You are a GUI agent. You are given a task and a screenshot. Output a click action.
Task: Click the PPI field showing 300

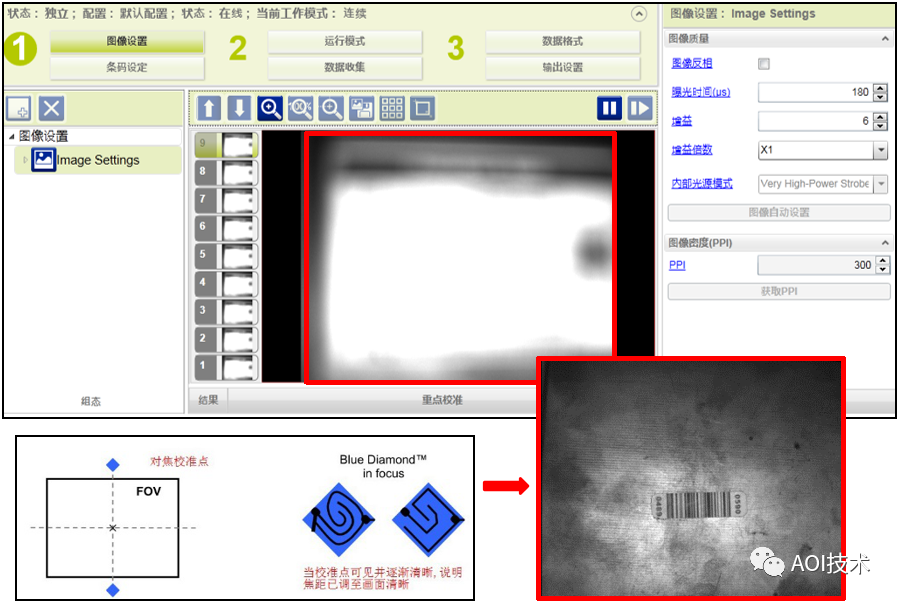816,265
